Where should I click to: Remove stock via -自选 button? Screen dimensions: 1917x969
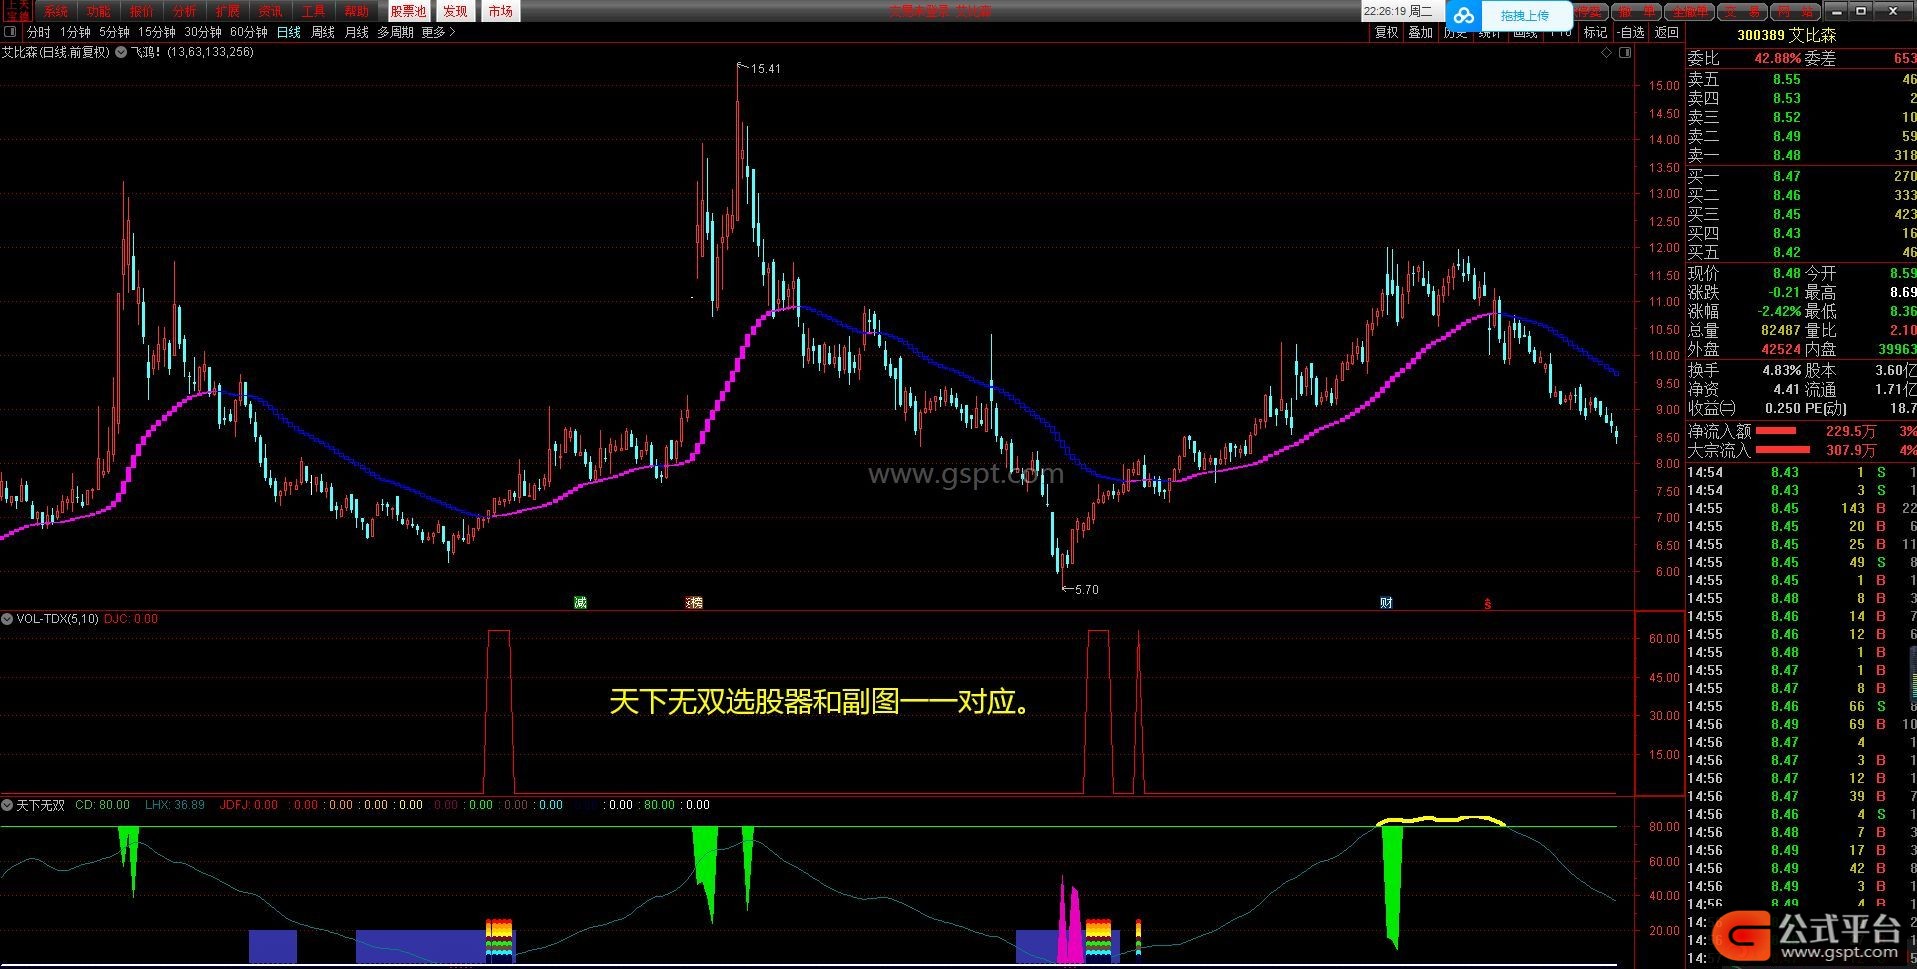1630,32
